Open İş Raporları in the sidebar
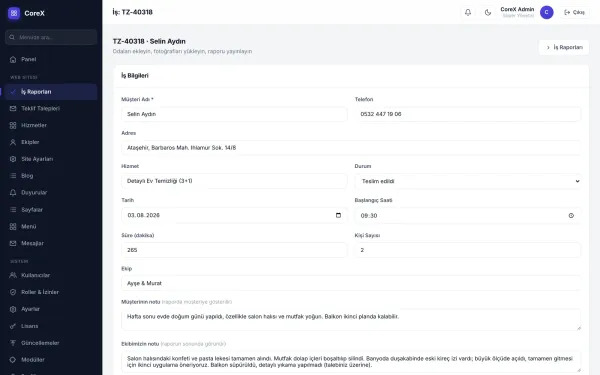The image size is (600, 375). (51, 92)
